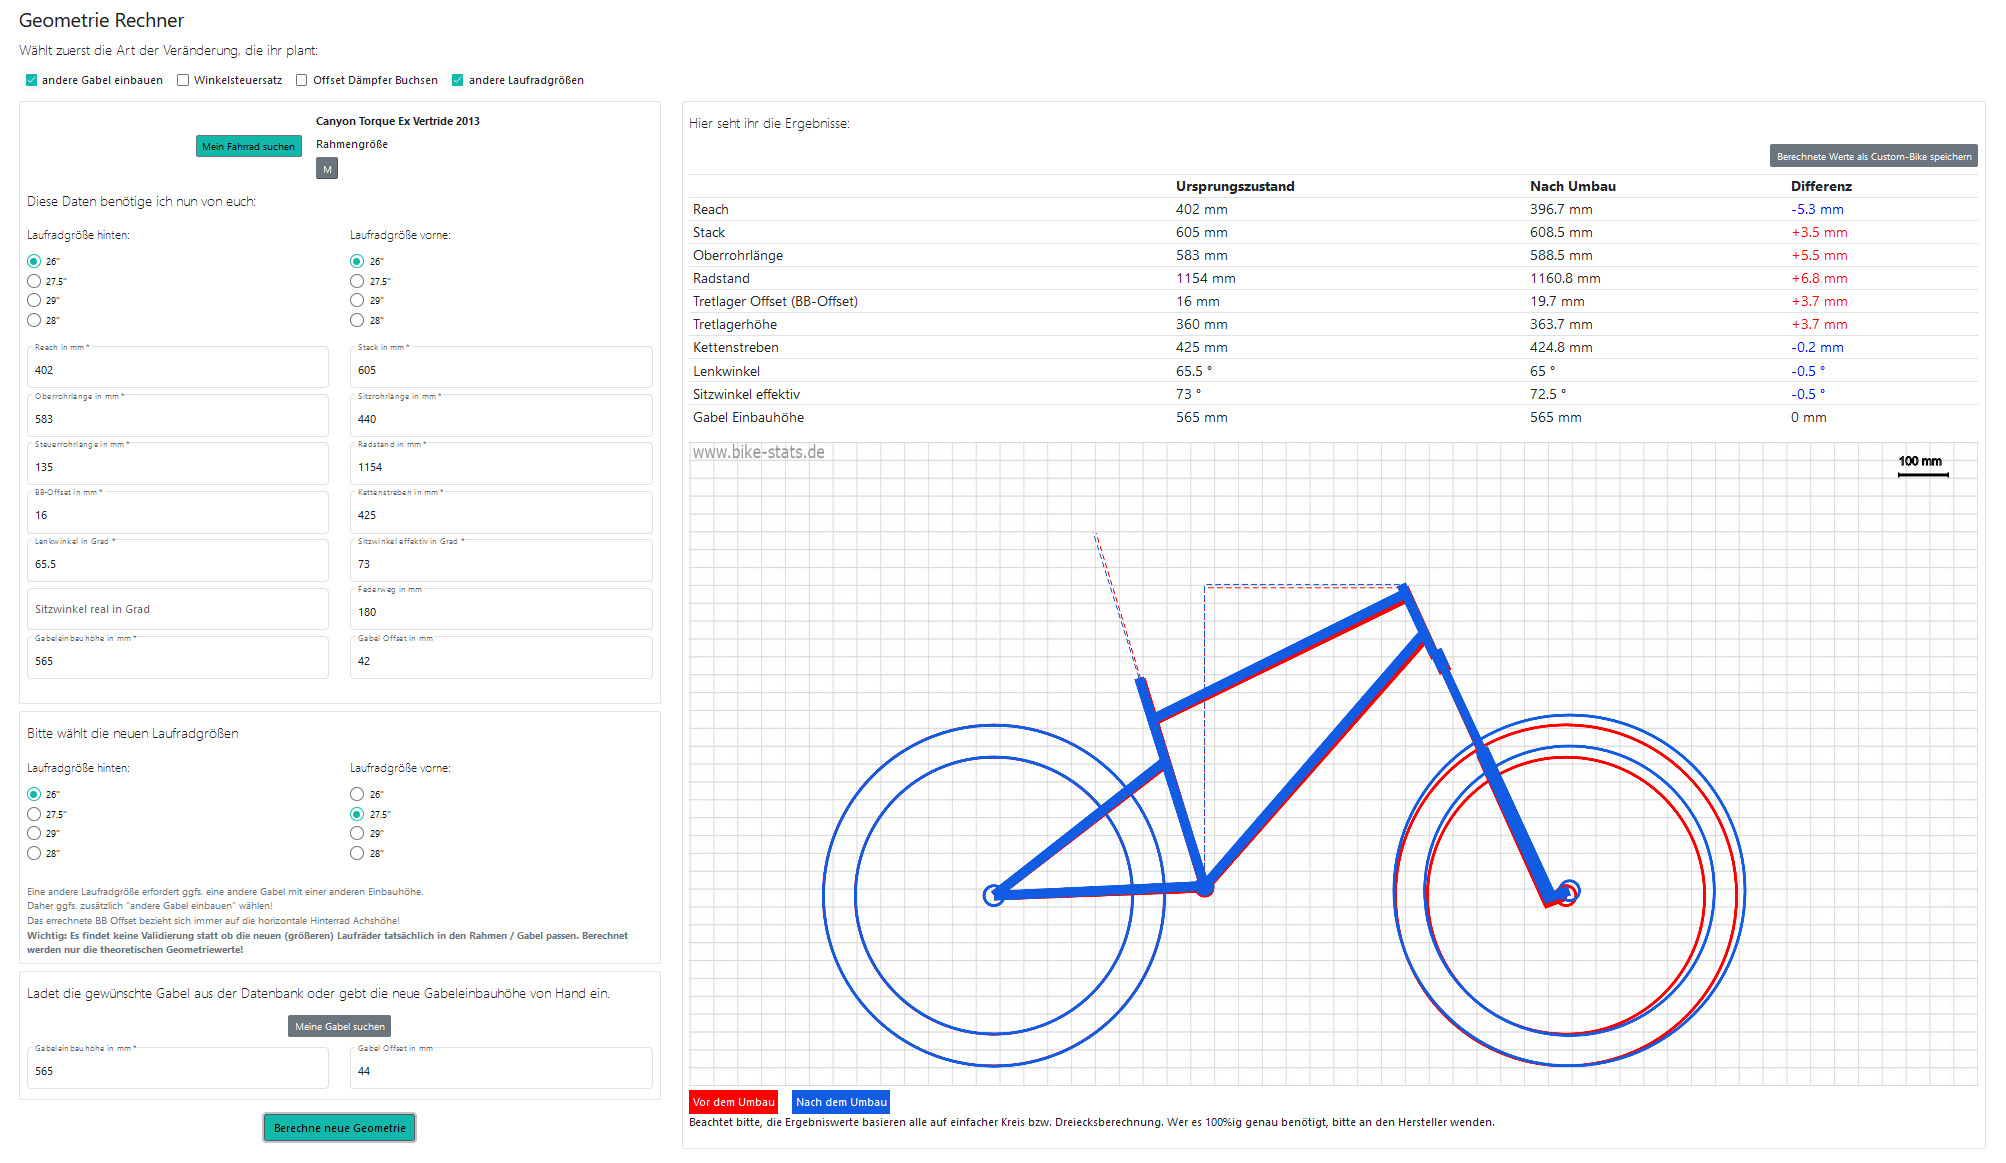The height and width of the screenshot is (1163, 2006).
Task: Select frame size M button
Action: pyautogui.click(x=327, y=169)
